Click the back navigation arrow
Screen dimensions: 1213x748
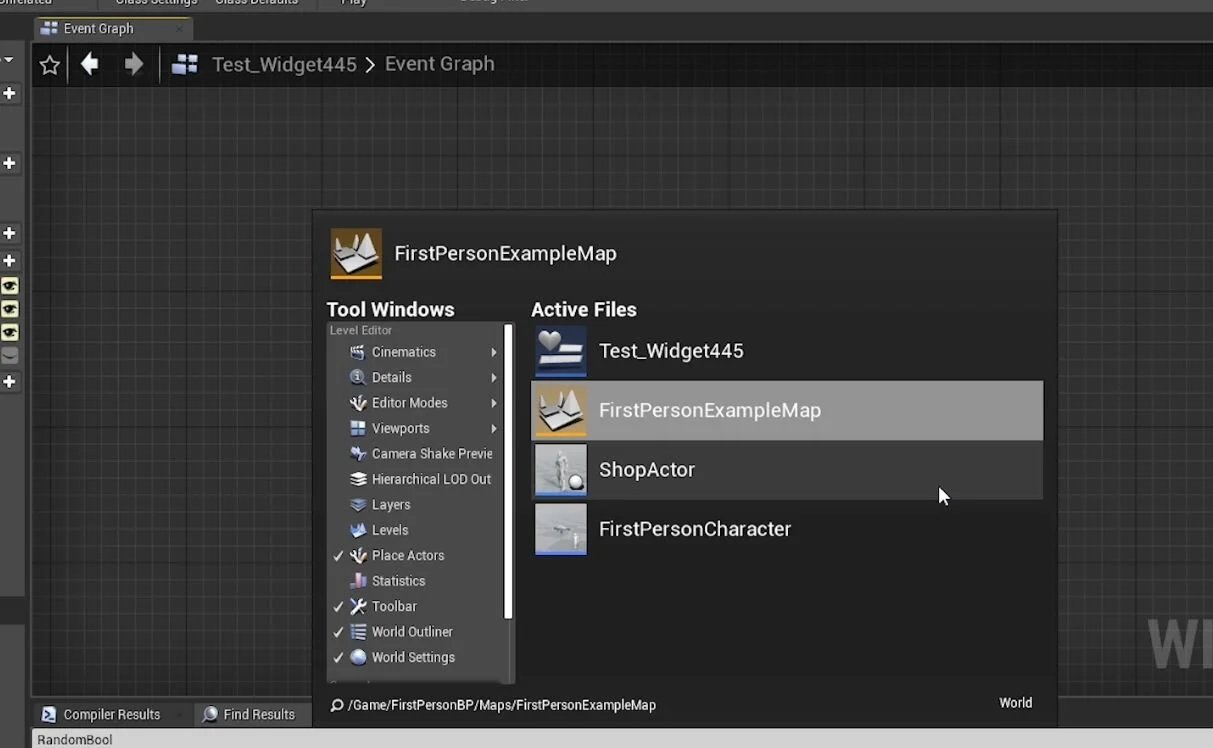pyautogui.click(x=88, y=63)
